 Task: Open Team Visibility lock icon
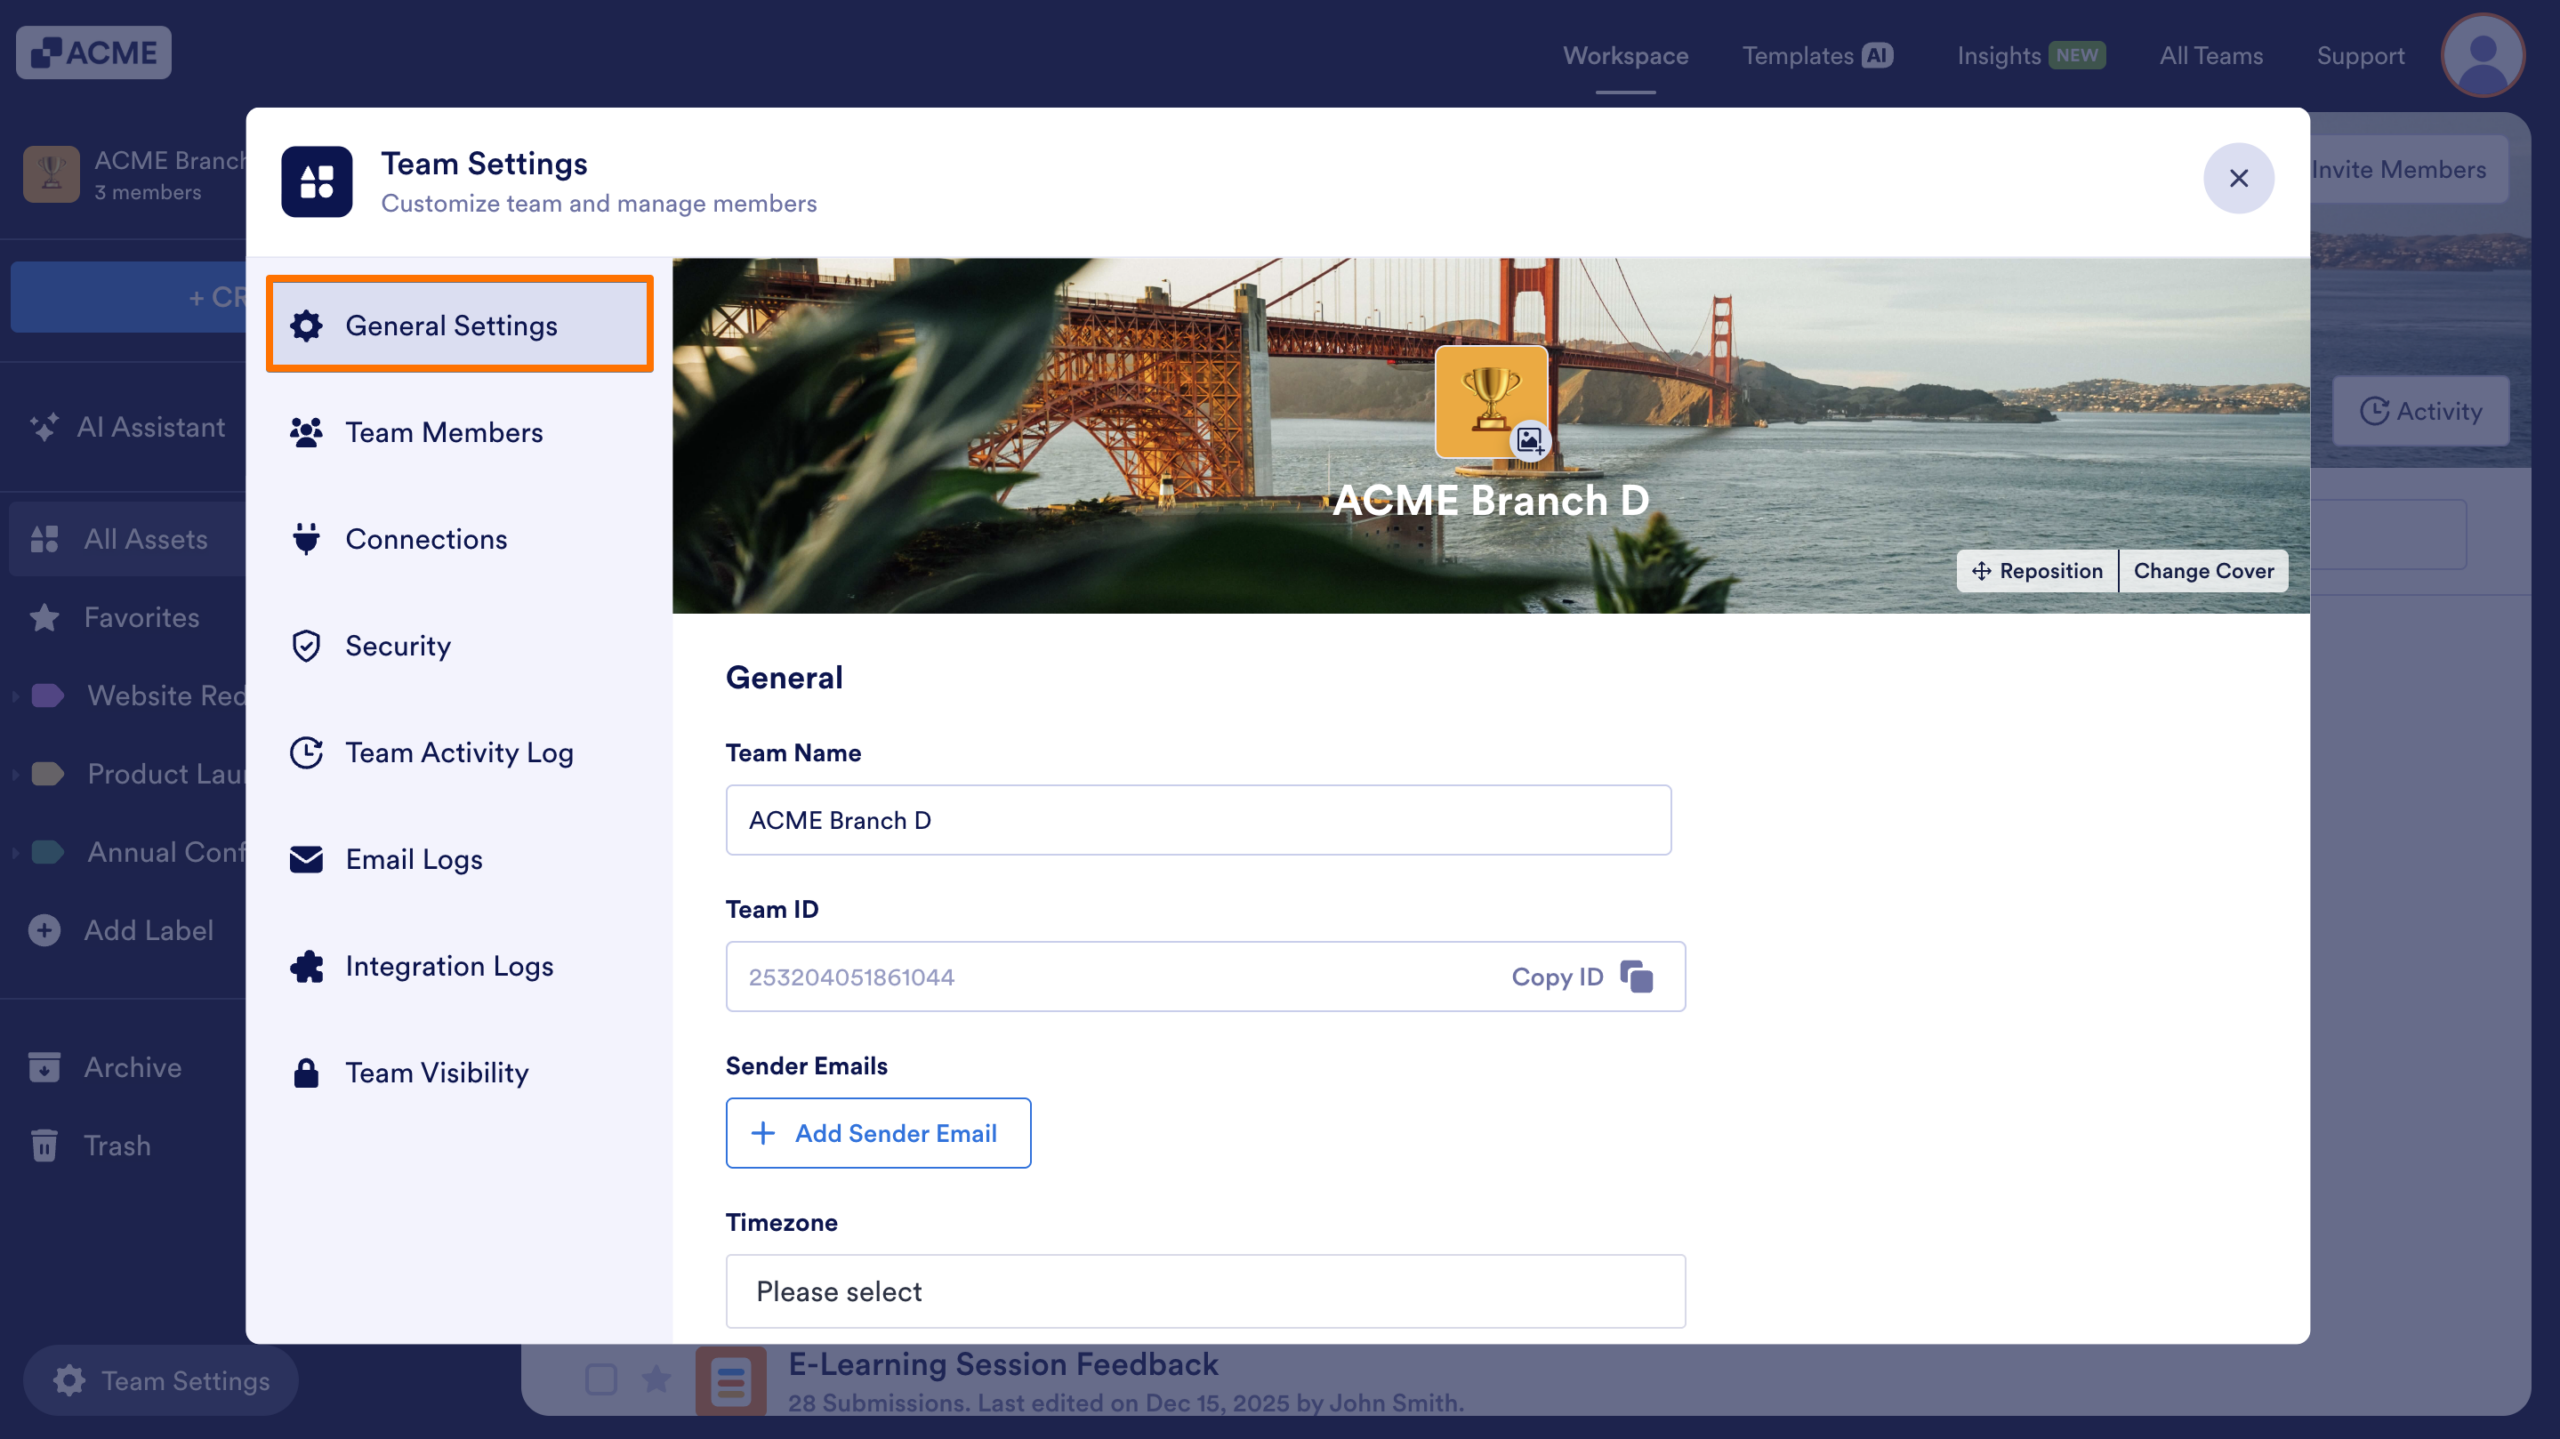pyautogui.click(x=306, y=1072)
